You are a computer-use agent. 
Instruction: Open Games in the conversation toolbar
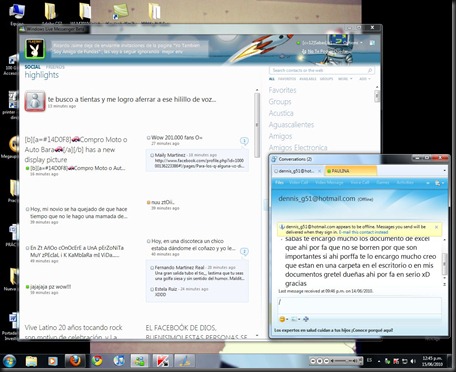[x=382, y=183]
